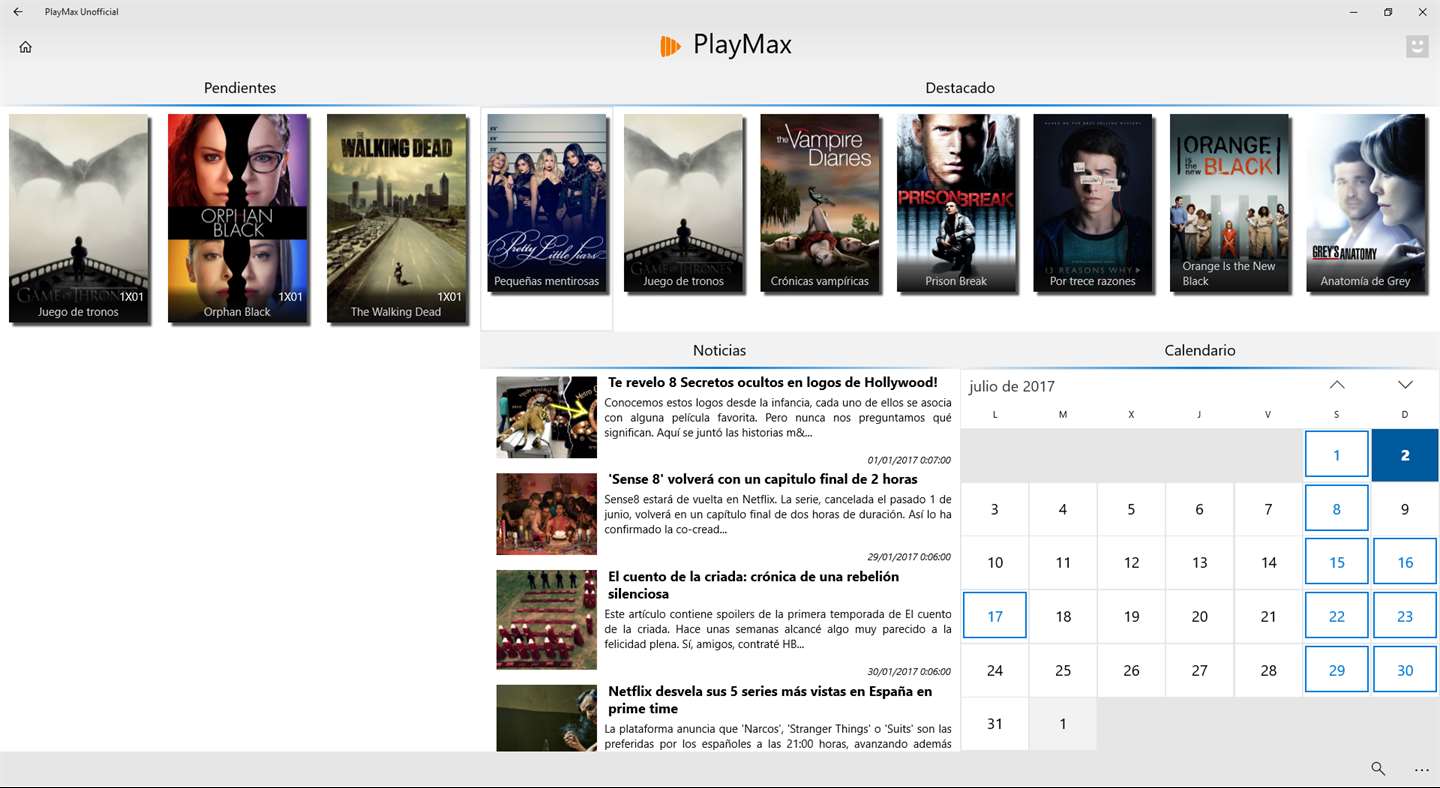Open news '8 Secretos ocultos en logos de Hollywood'
The width and height of the screenshot is (1440, 788).
773,382
